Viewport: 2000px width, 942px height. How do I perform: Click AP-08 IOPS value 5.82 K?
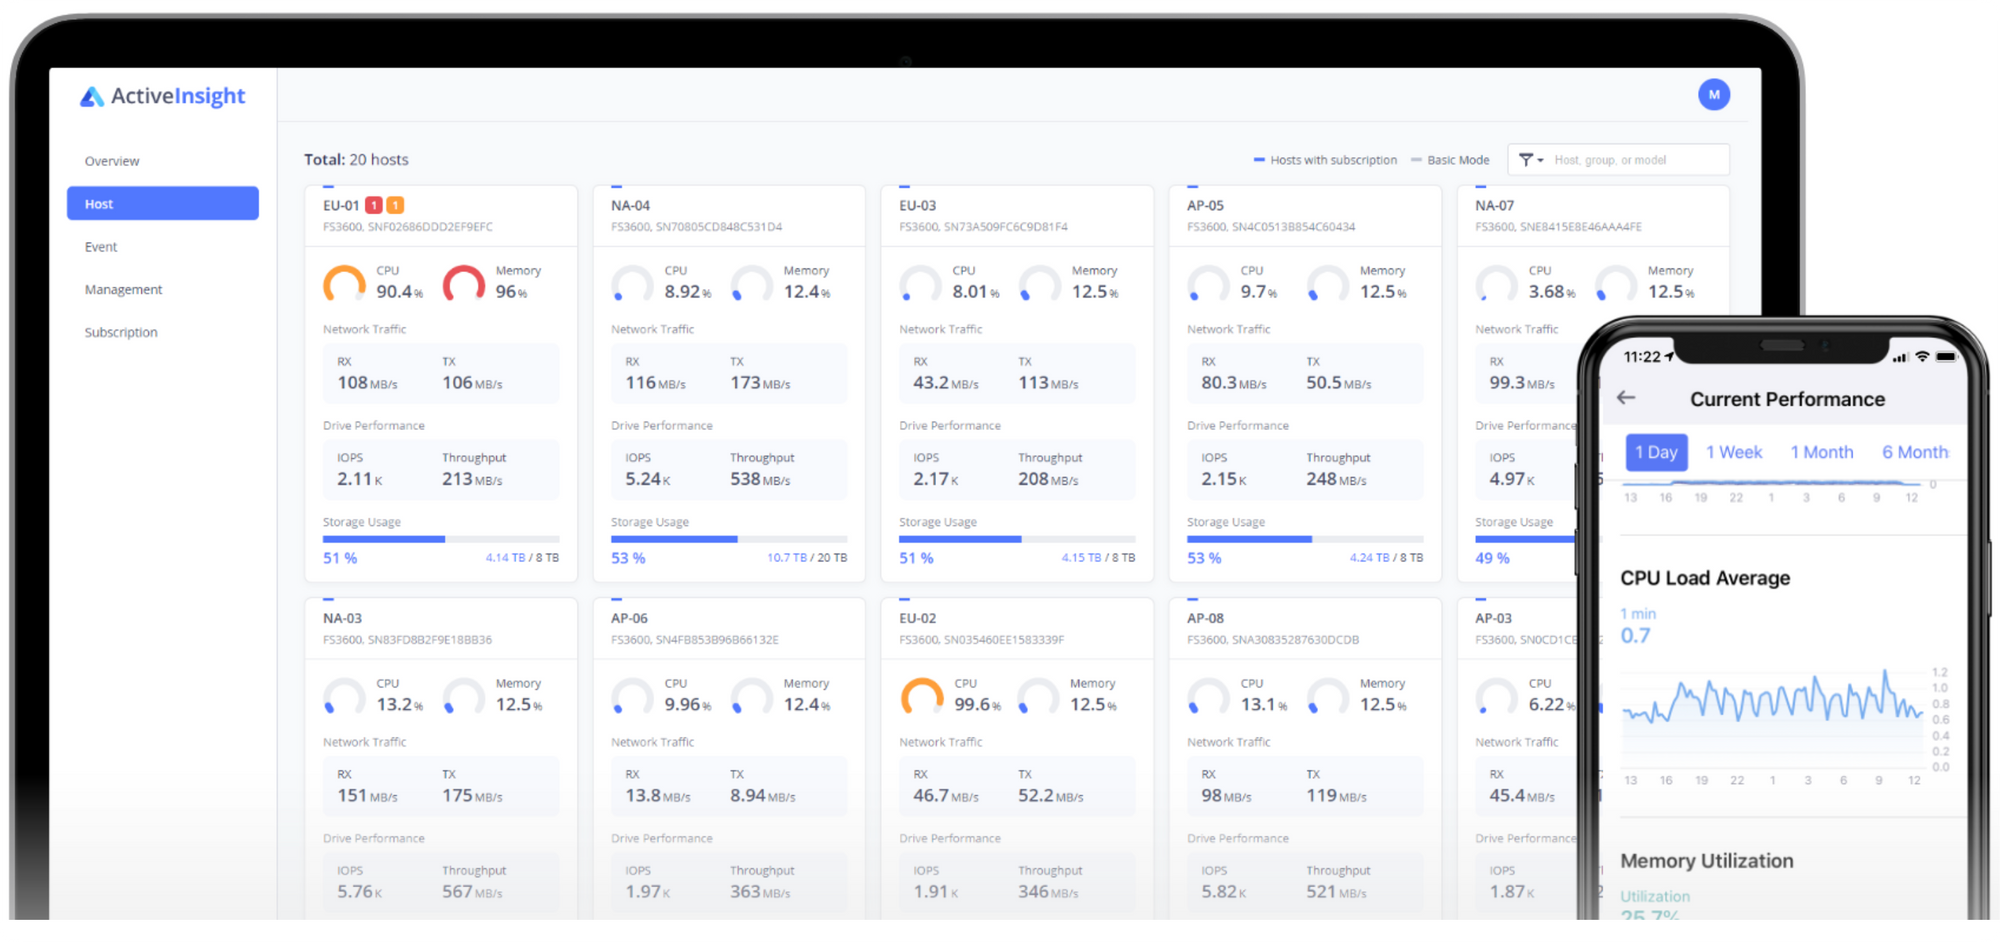pos(1224,892)
